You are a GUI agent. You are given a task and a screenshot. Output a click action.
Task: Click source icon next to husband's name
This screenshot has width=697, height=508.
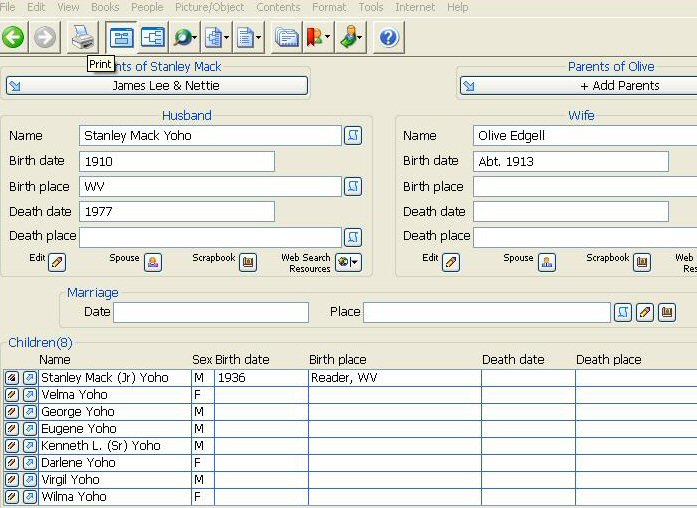click(353, 135)
